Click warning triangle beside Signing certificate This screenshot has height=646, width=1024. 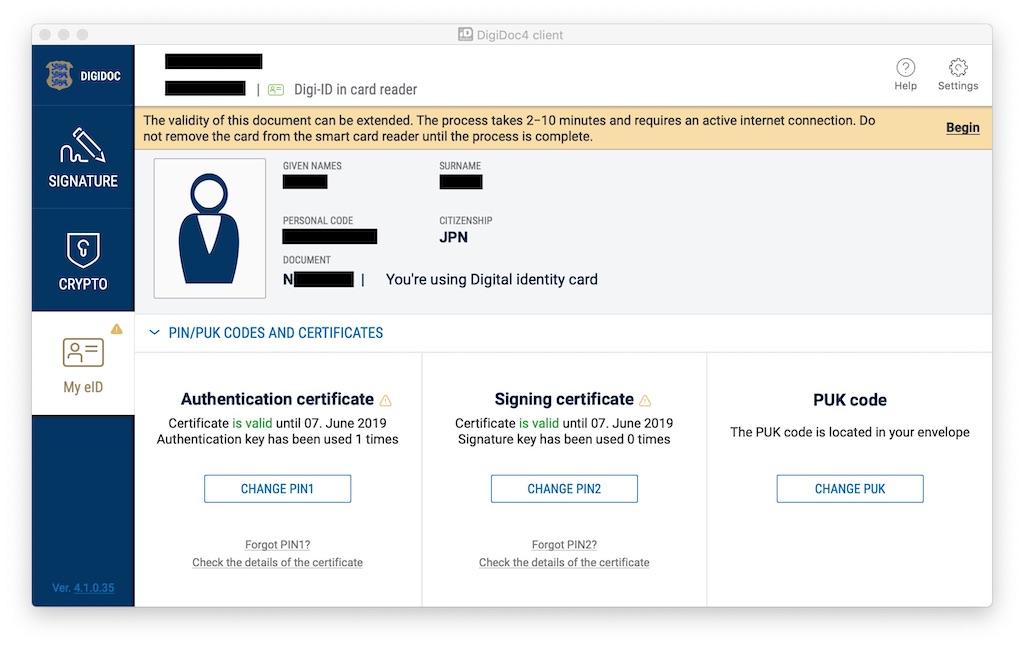point(645,400)
